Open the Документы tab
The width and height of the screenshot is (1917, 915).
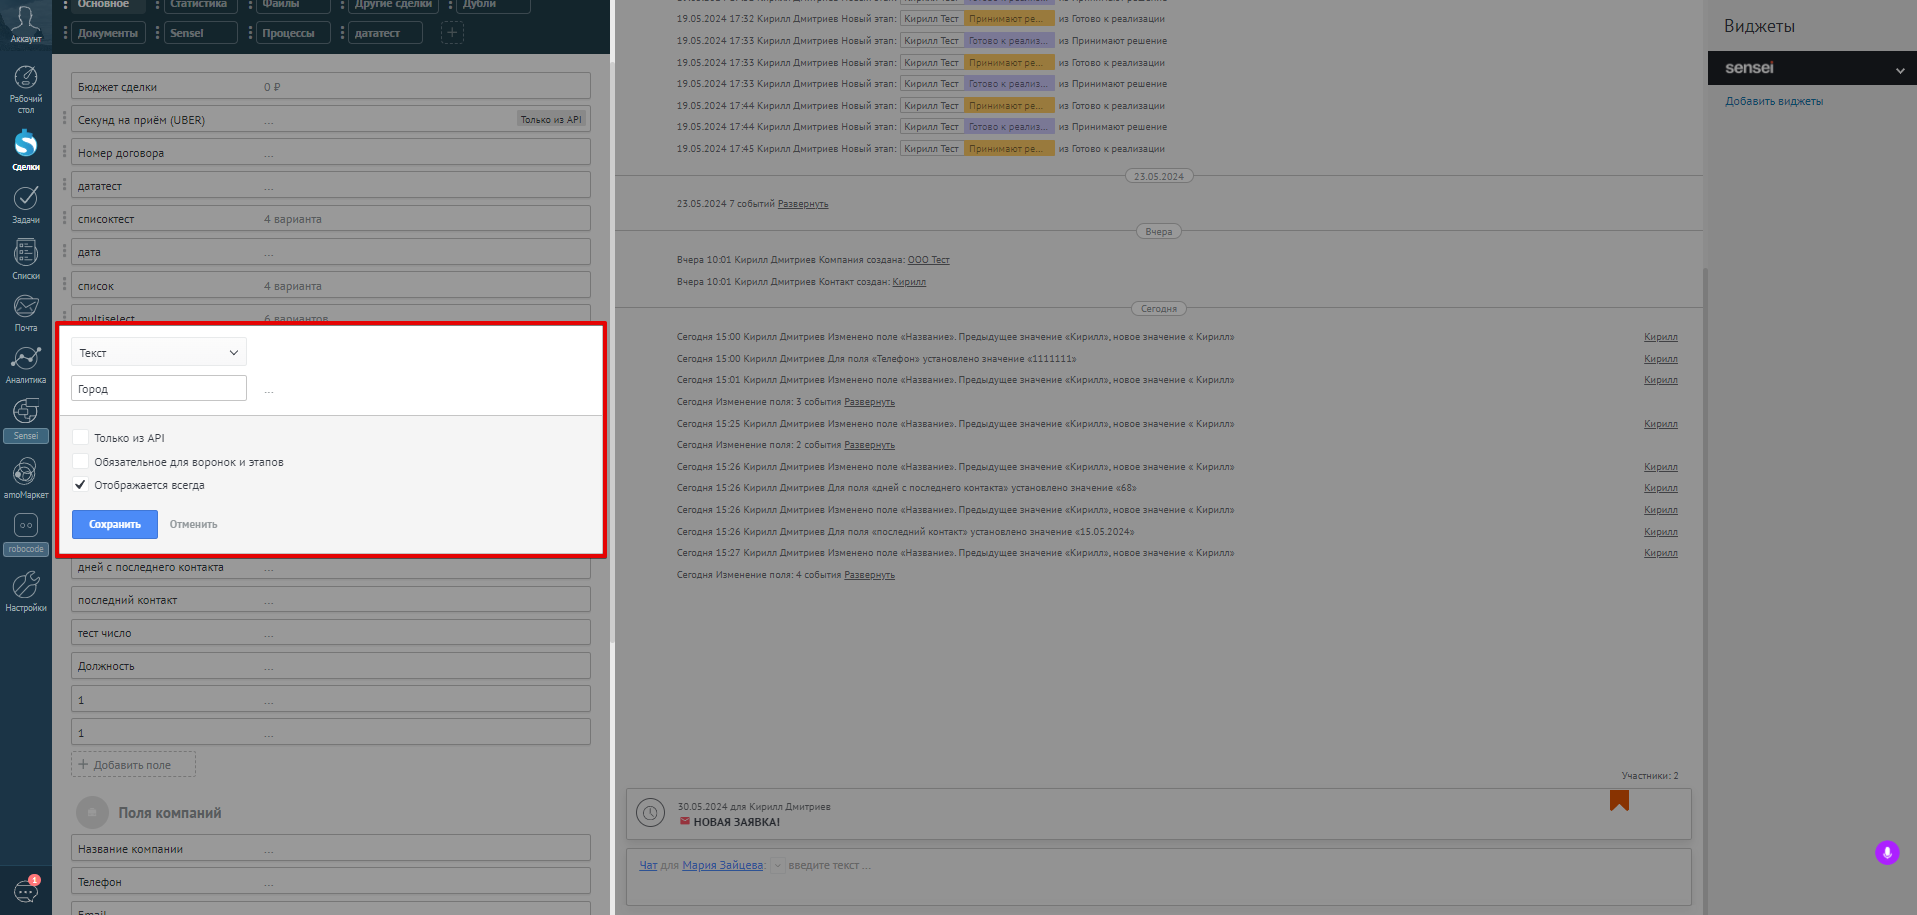point(108,33)
